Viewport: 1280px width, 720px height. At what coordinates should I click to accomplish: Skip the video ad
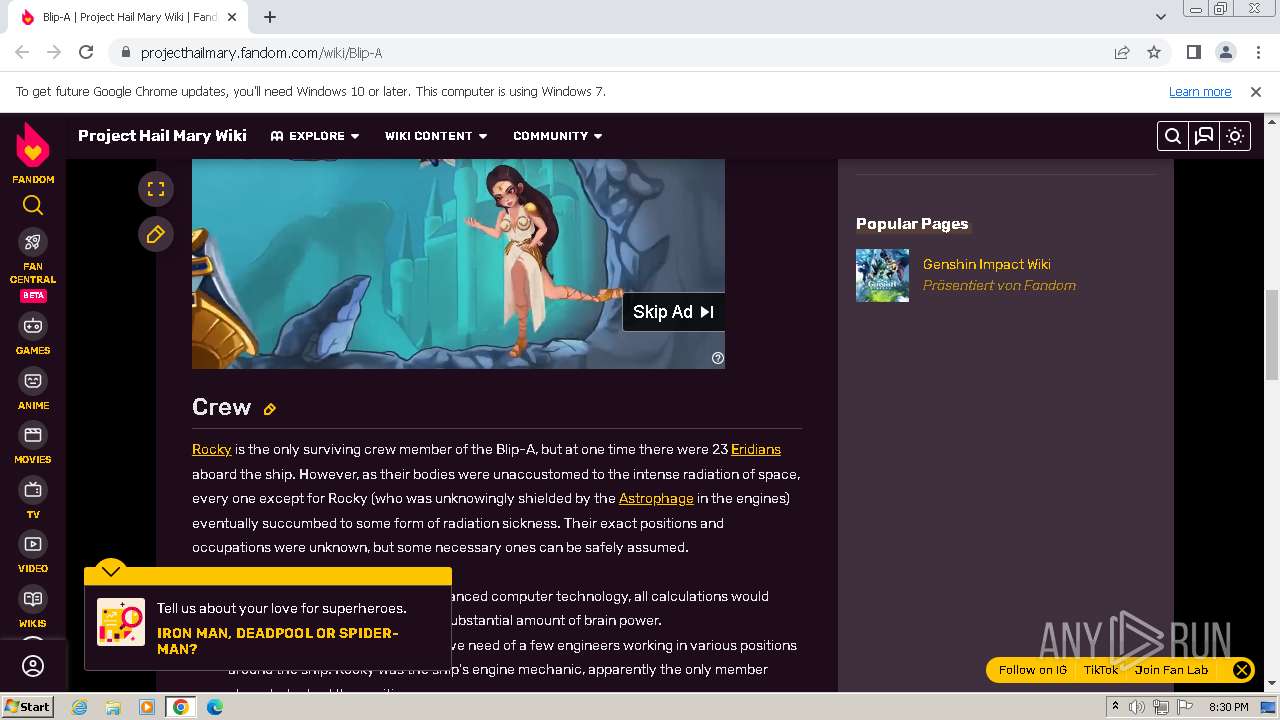pyautogui.click(x=673, y=312)
